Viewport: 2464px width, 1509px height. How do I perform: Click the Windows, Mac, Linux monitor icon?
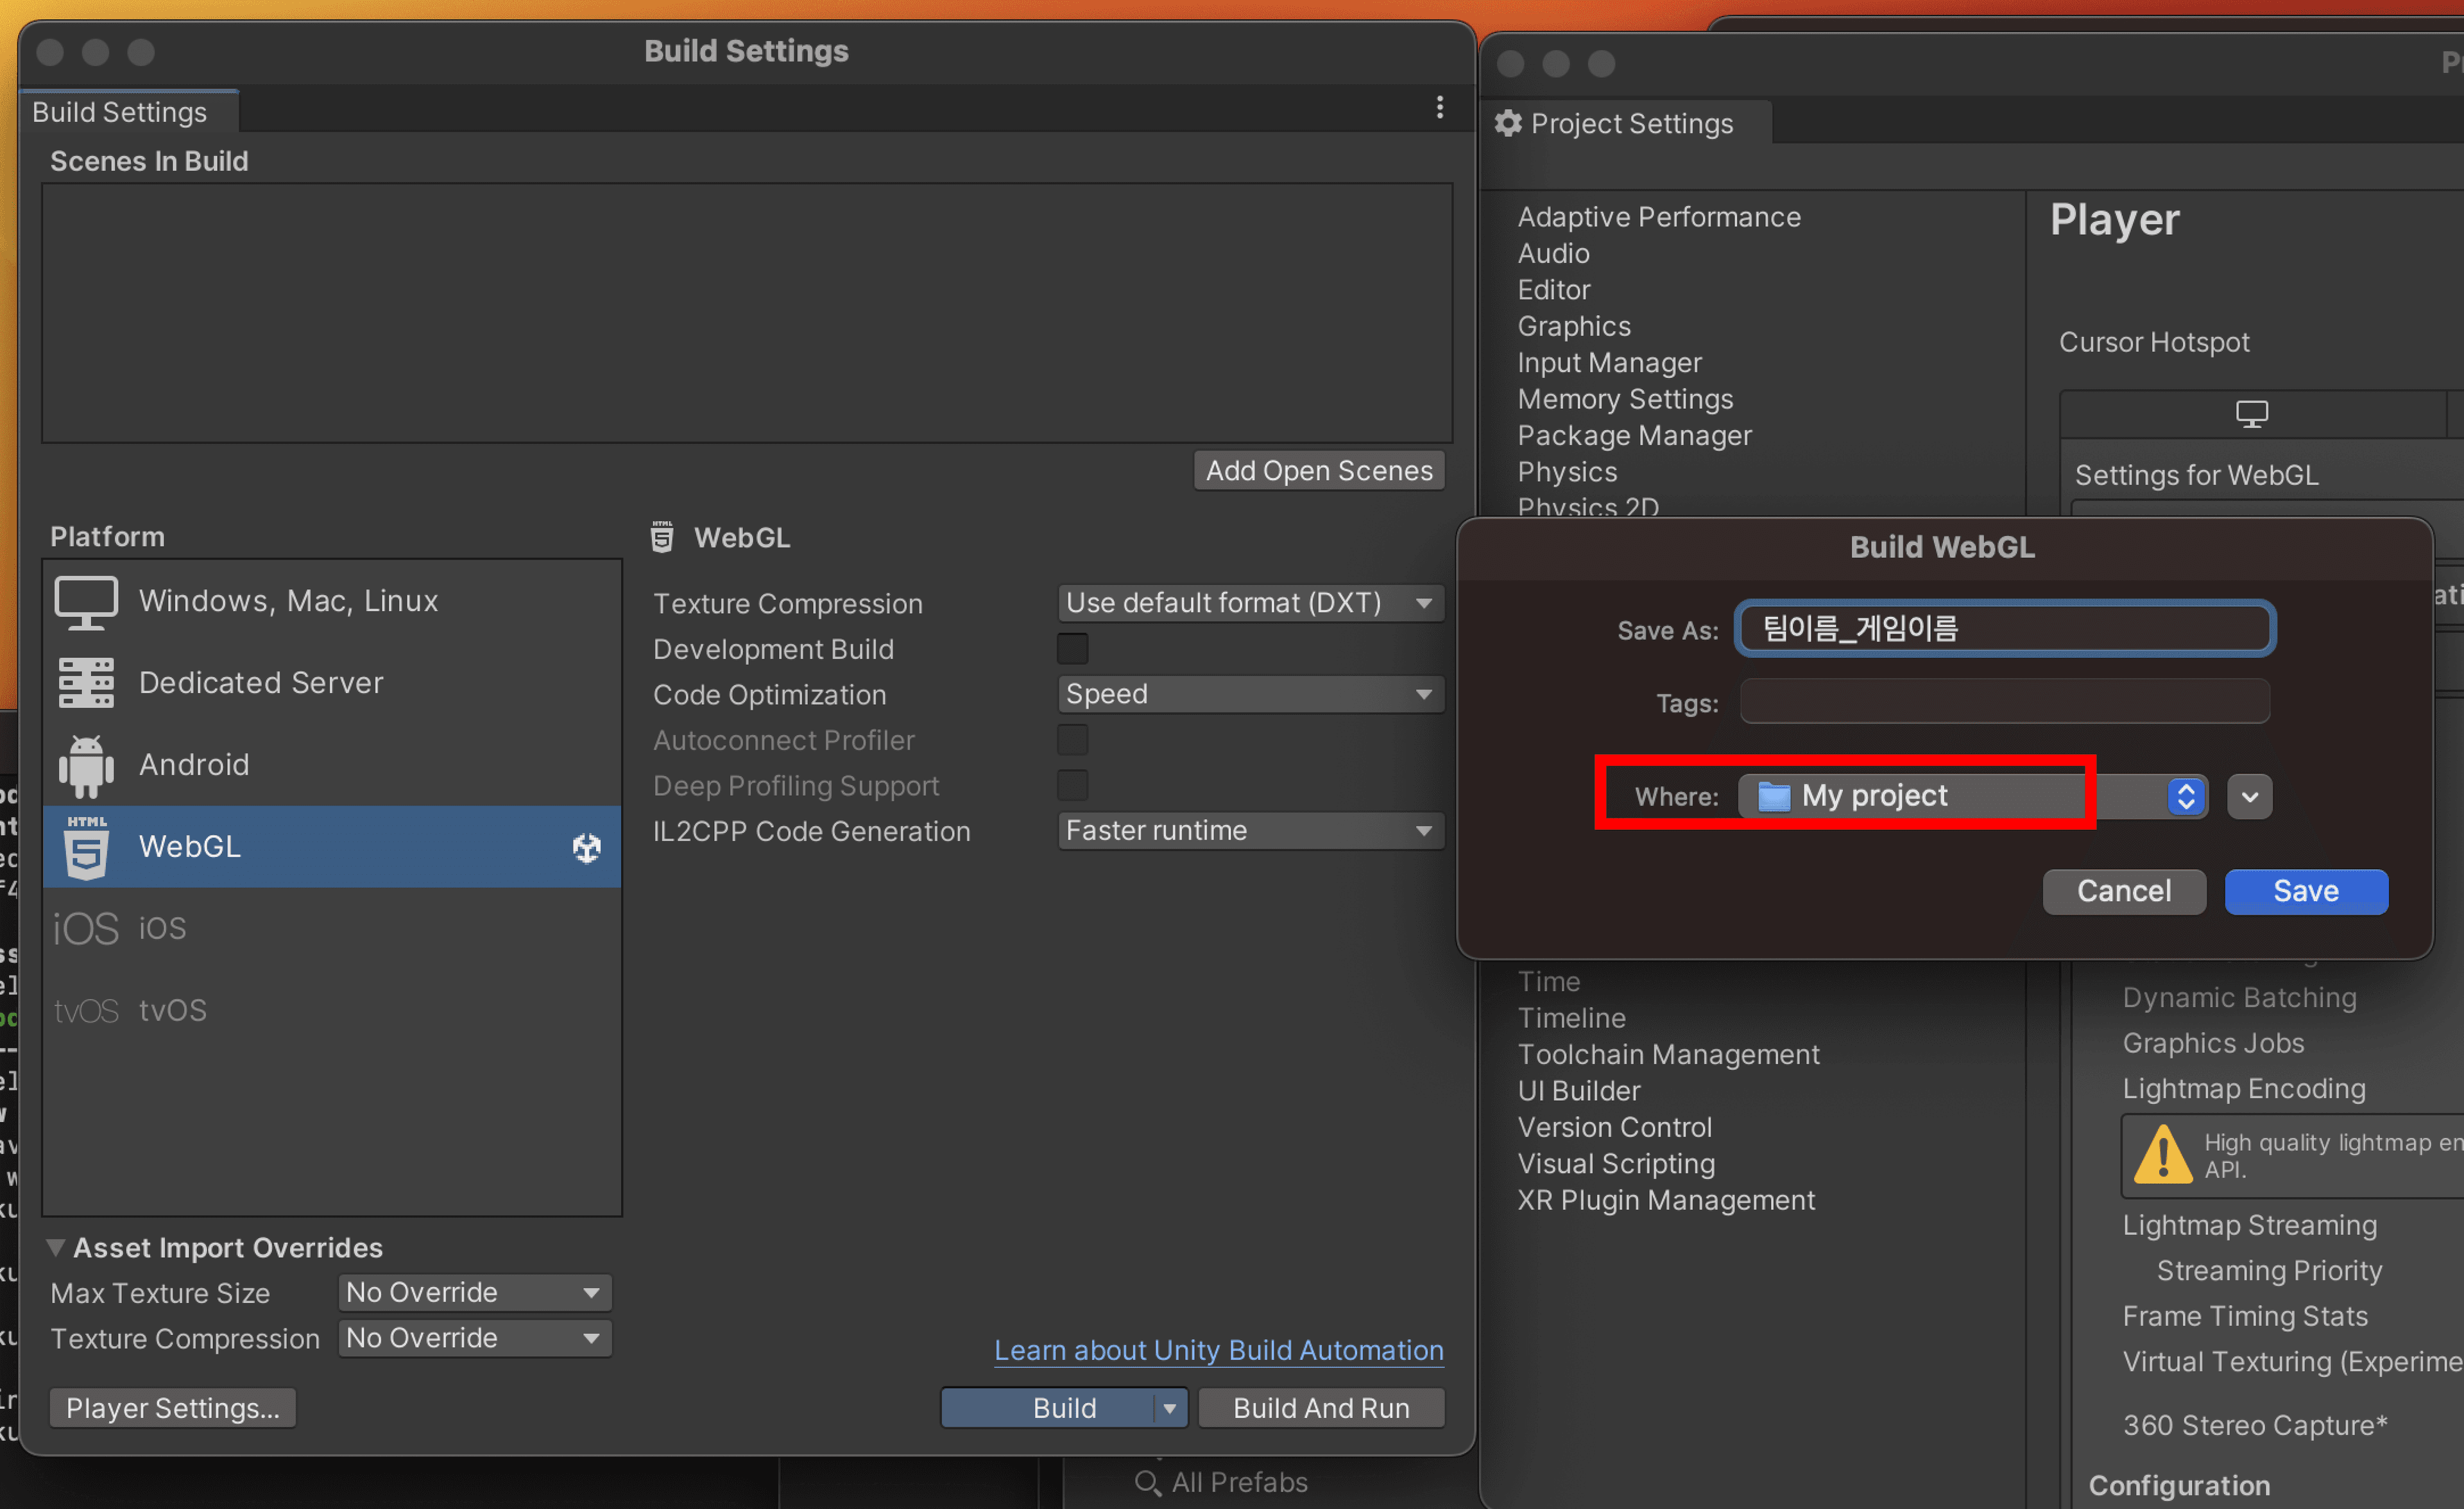[x=86, y=602]
